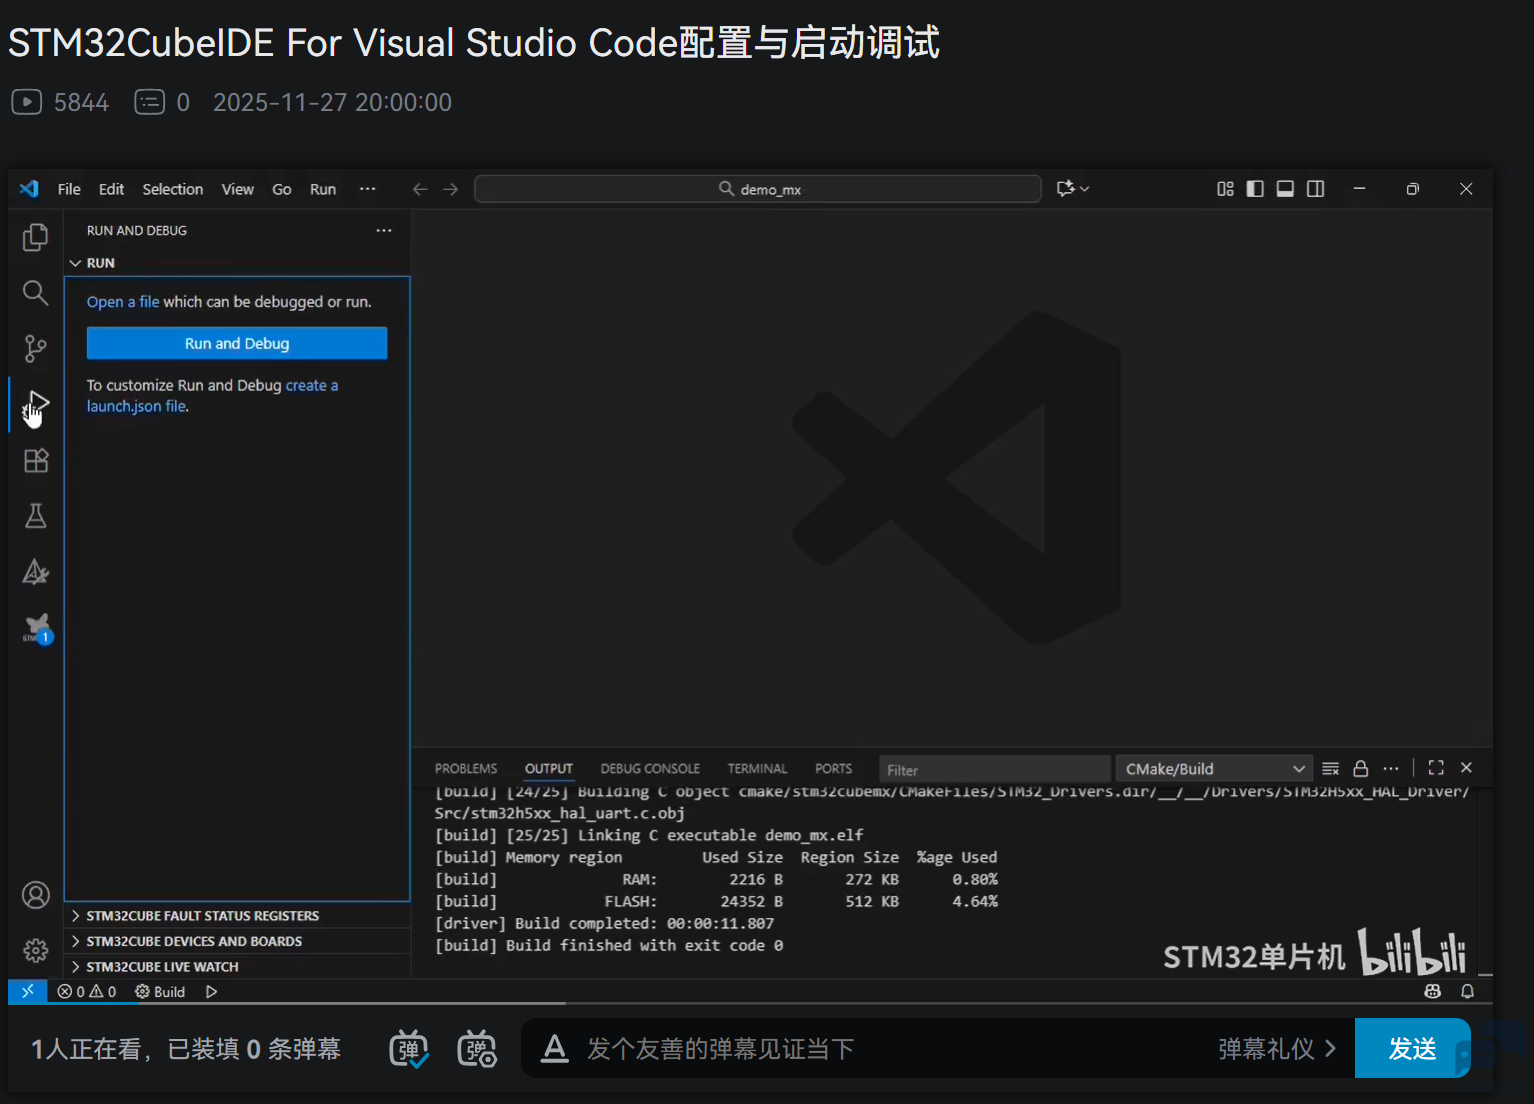This screenshot has width=1534, height=1104.
Task: Open danmaku settings icon
Action: (x=477, y=1049)
